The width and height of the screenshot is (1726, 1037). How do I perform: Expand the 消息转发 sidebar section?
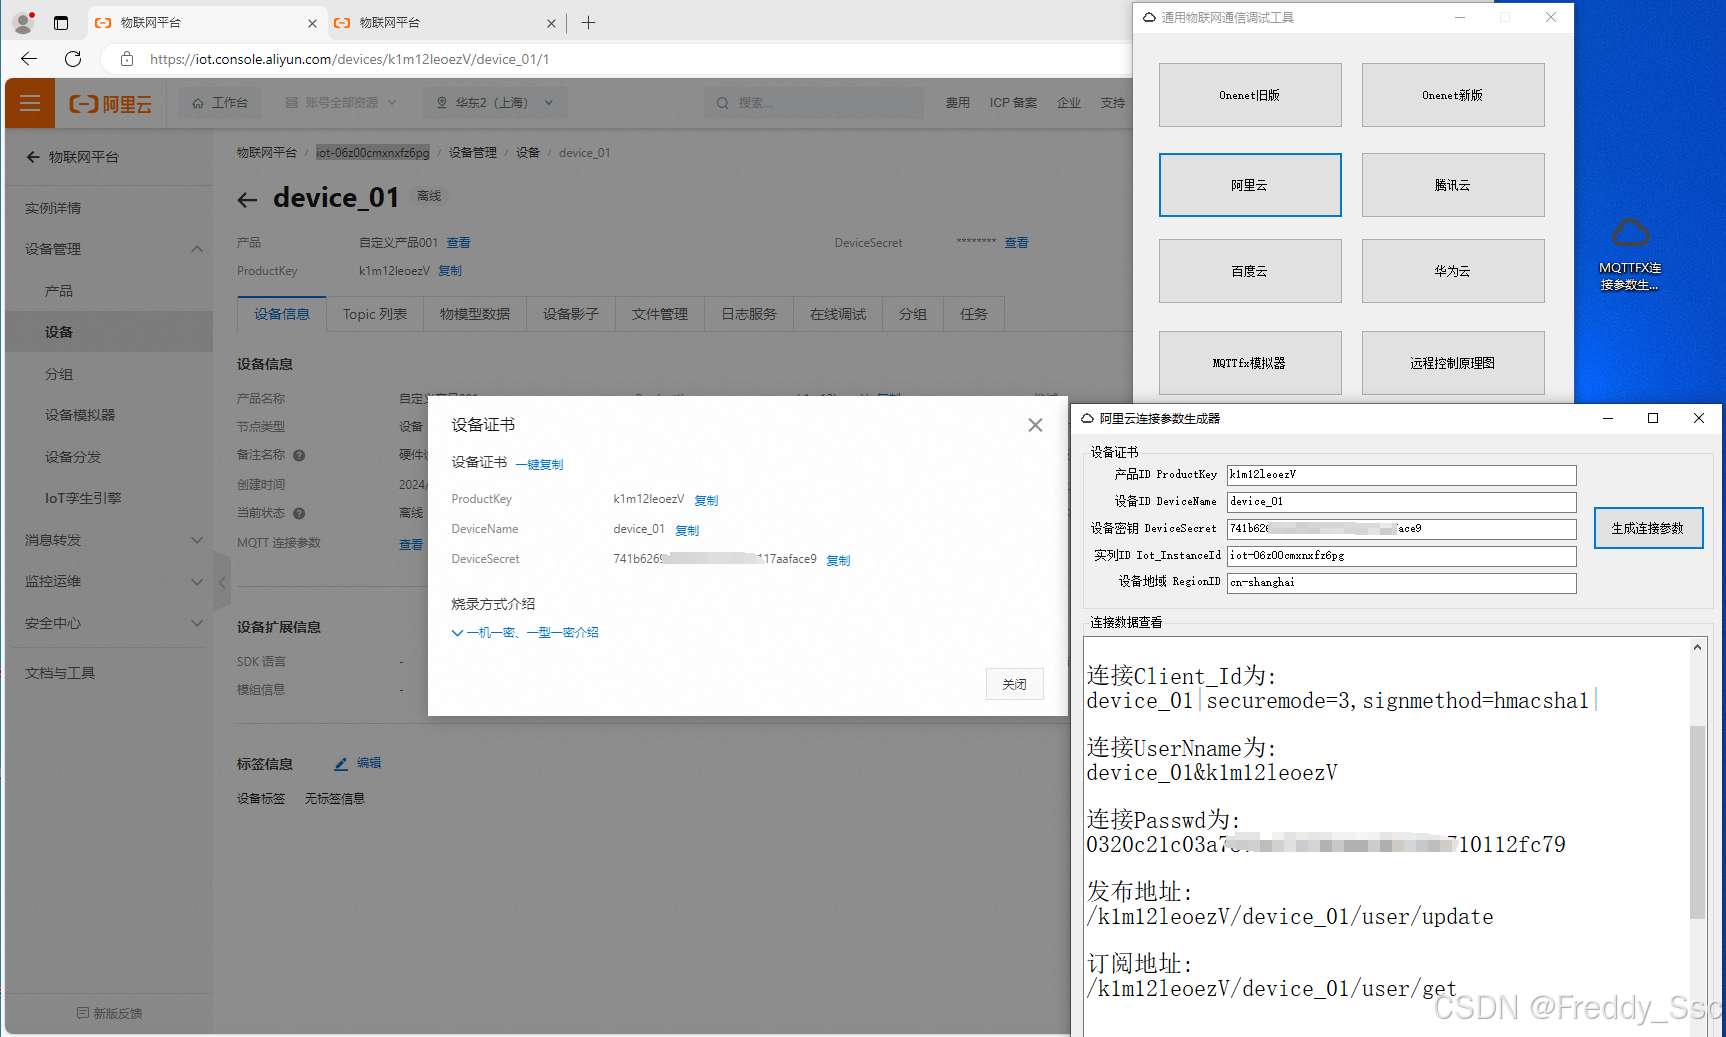(x=197, y=540)
